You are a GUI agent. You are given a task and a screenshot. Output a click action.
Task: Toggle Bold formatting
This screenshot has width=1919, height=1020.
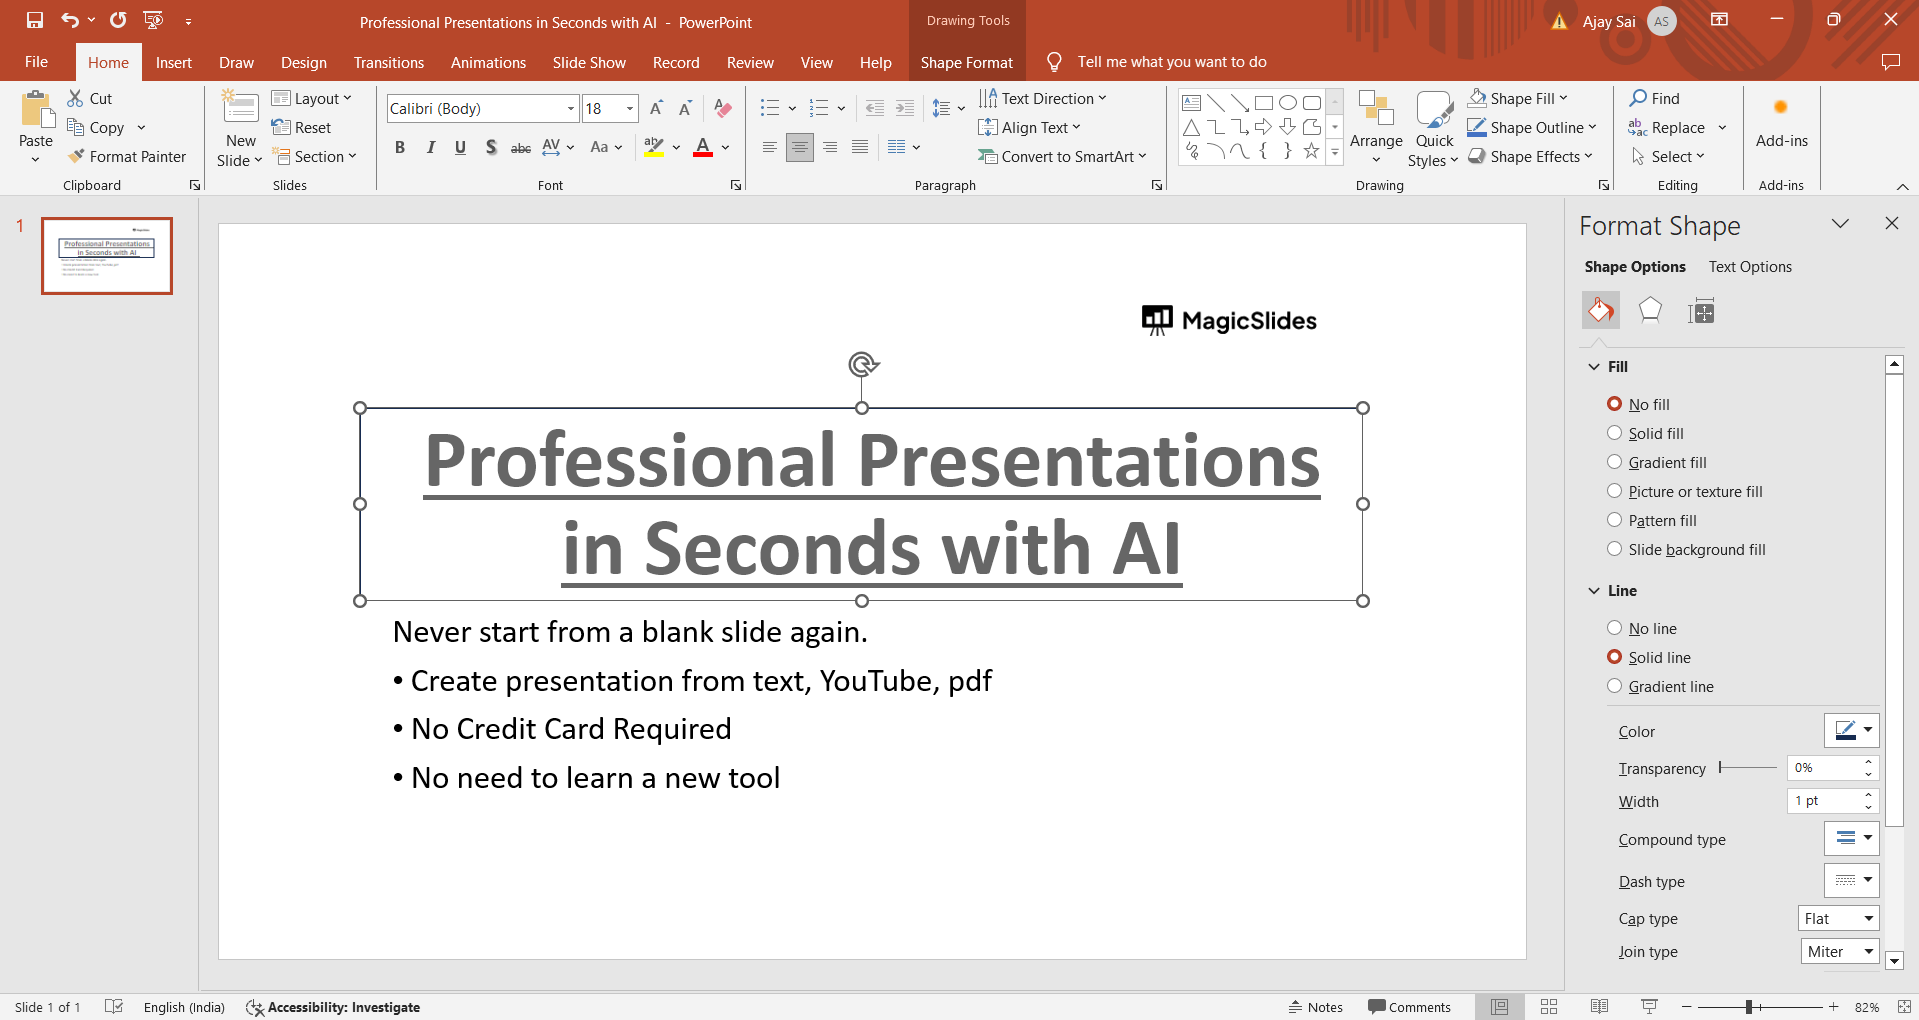click(x=400, y=148)
